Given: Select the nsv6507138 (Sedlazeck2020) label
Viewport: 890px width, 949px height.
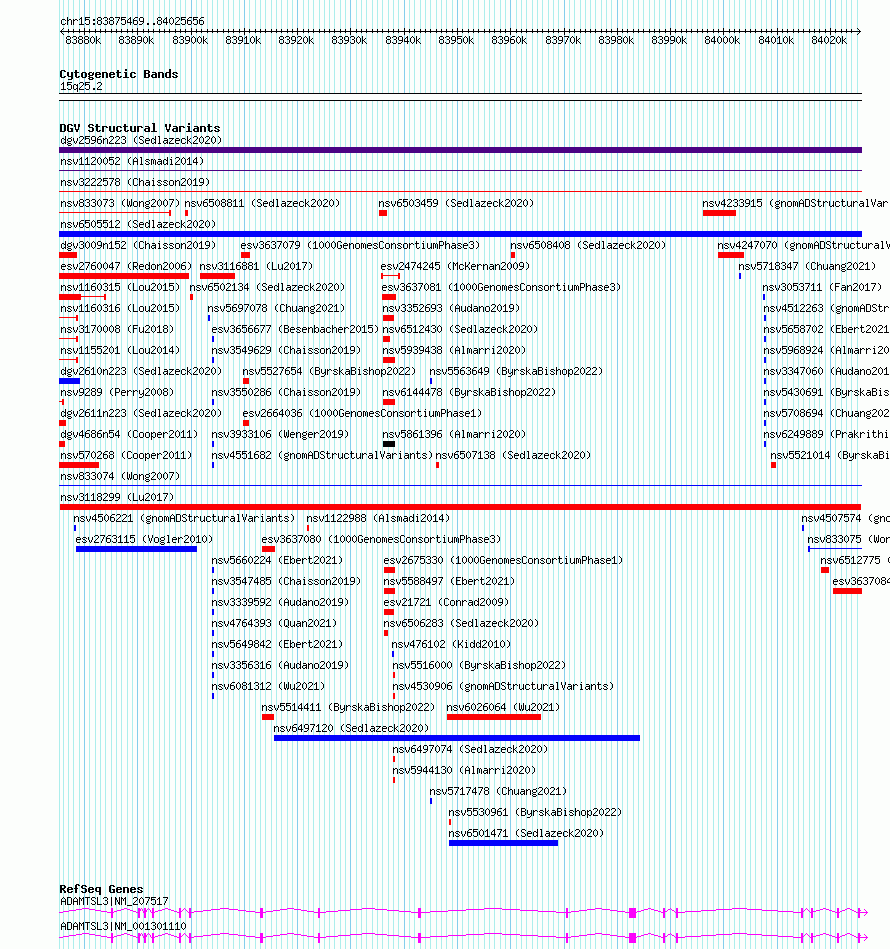Looking at the screenshot, I should click(513, 456).
